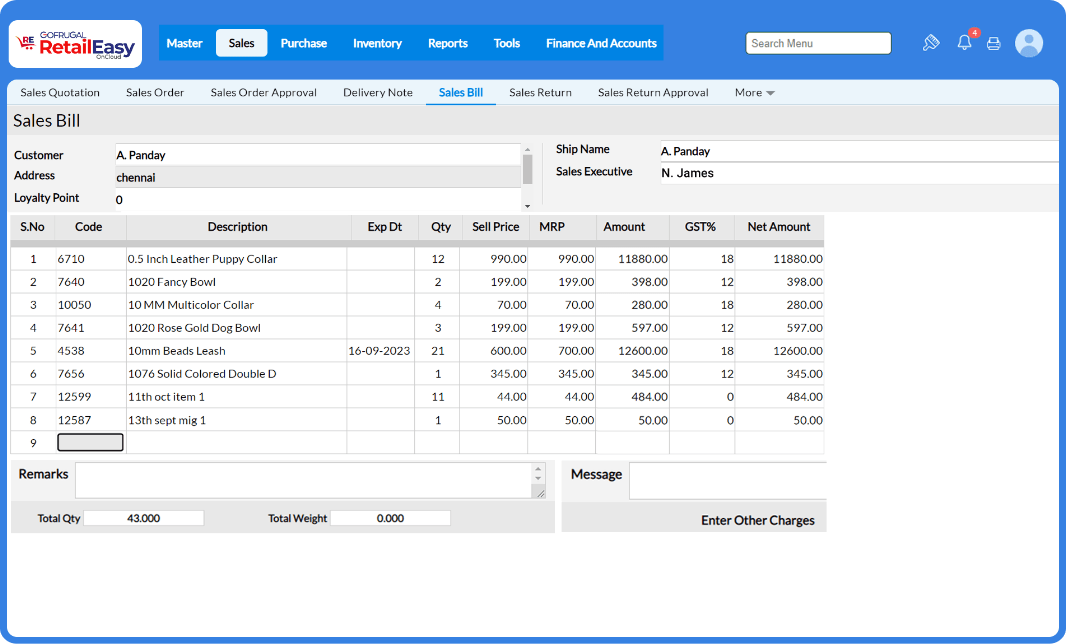The height and width of the screenshot is (644, 1066).
Task: Open the Finance And Accounts menu
Action: point(601,43)
